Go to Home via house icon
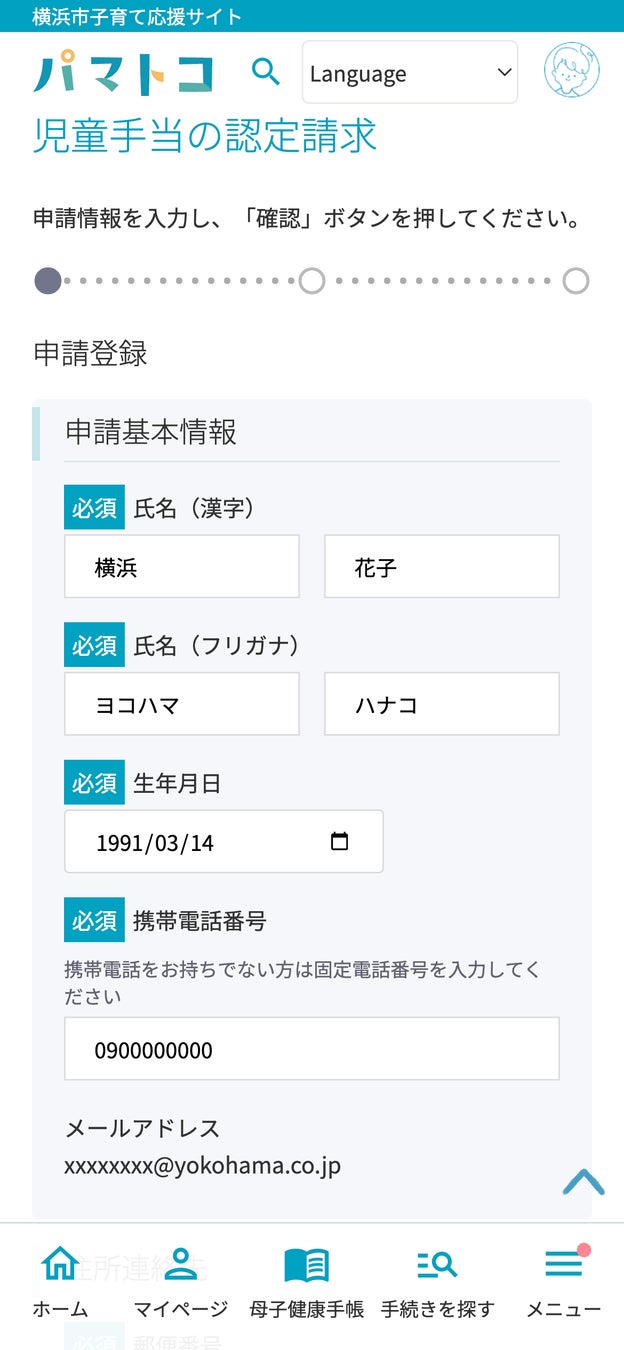Screen dimensions: 624x1350 (x=60, y=1264)
